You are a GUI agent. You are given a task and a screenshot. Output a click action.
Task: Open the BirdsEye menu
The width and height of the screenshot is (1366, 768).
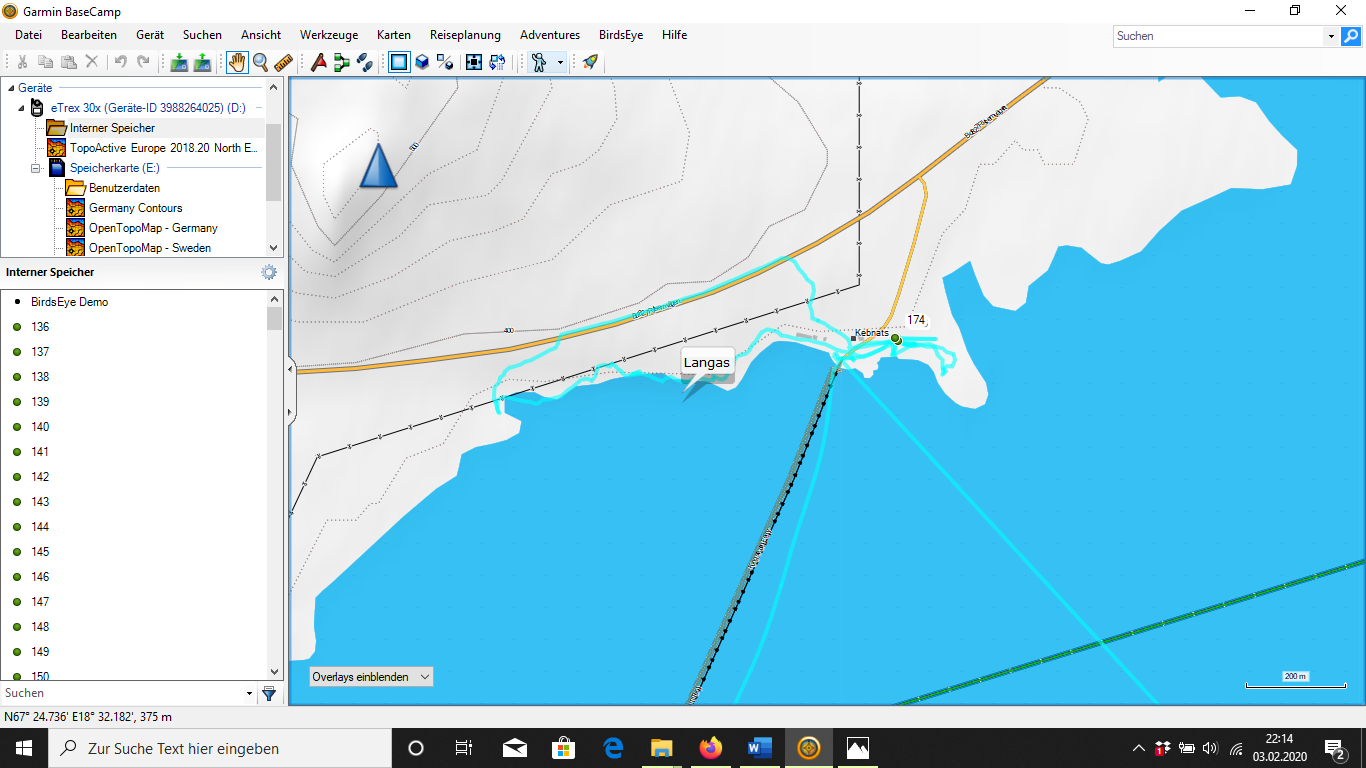[621, 35]
